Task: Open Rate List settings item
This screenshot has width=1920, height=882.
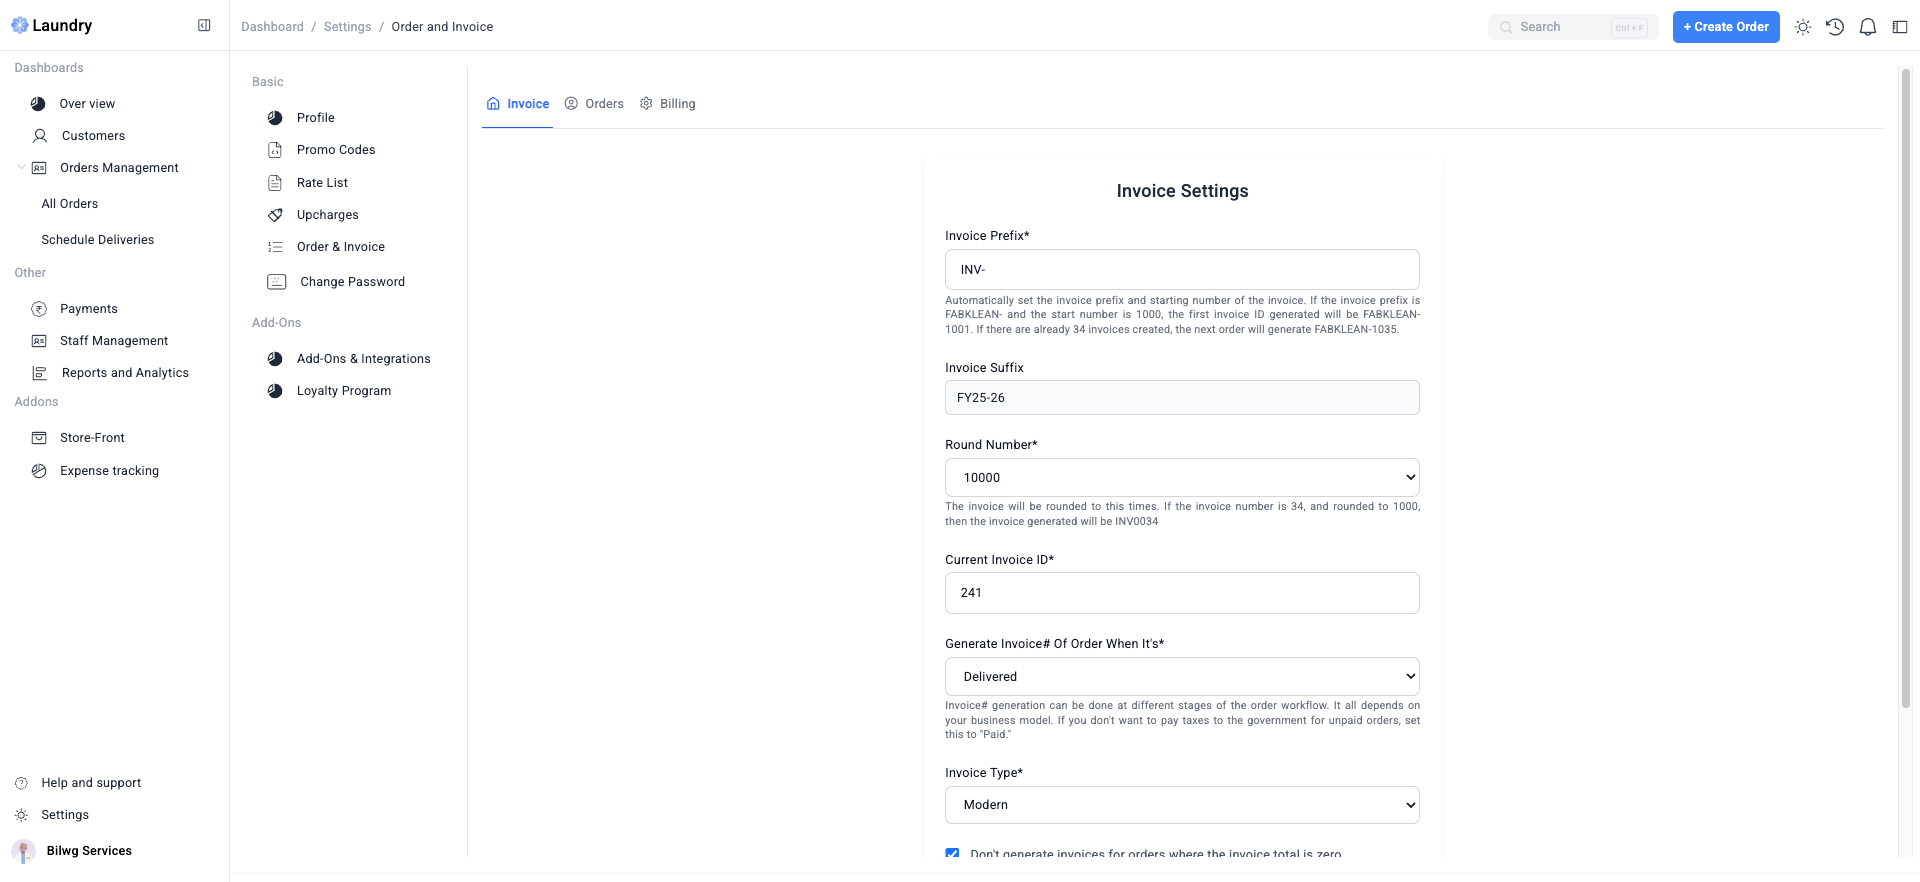Action: tap(322, 183)
